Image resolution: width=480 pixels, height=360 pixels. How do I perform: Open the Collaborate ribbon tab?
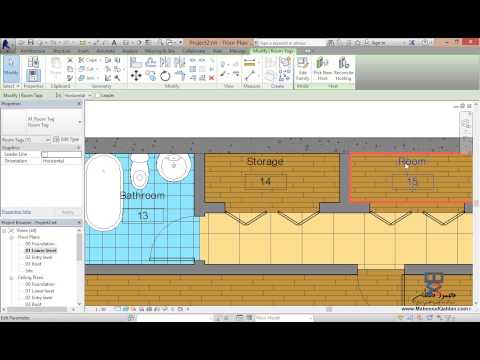(x=194, y=51)
